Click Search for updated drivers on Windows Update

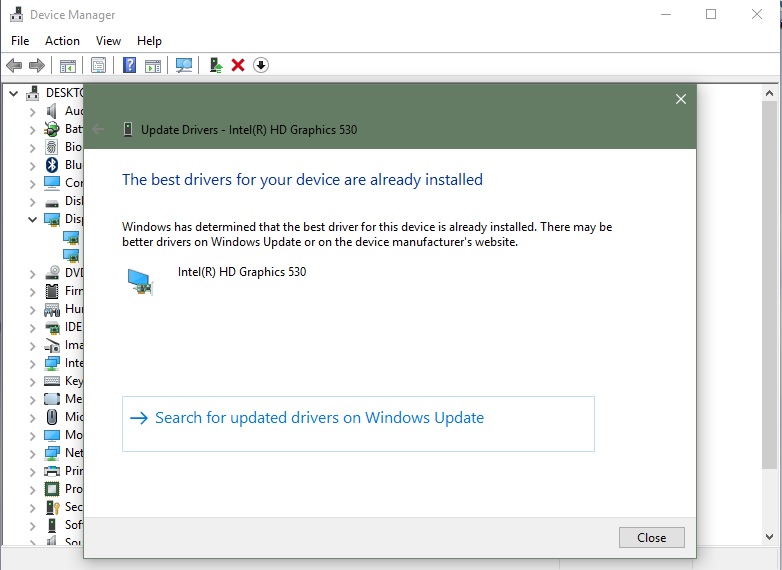click(319, 418)
